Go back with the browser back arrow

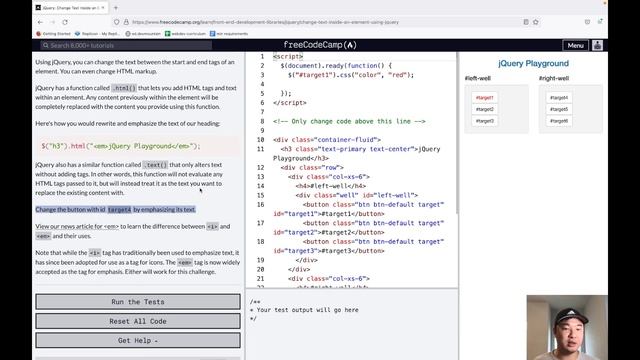pyautogui.click(x=40, y=22)
